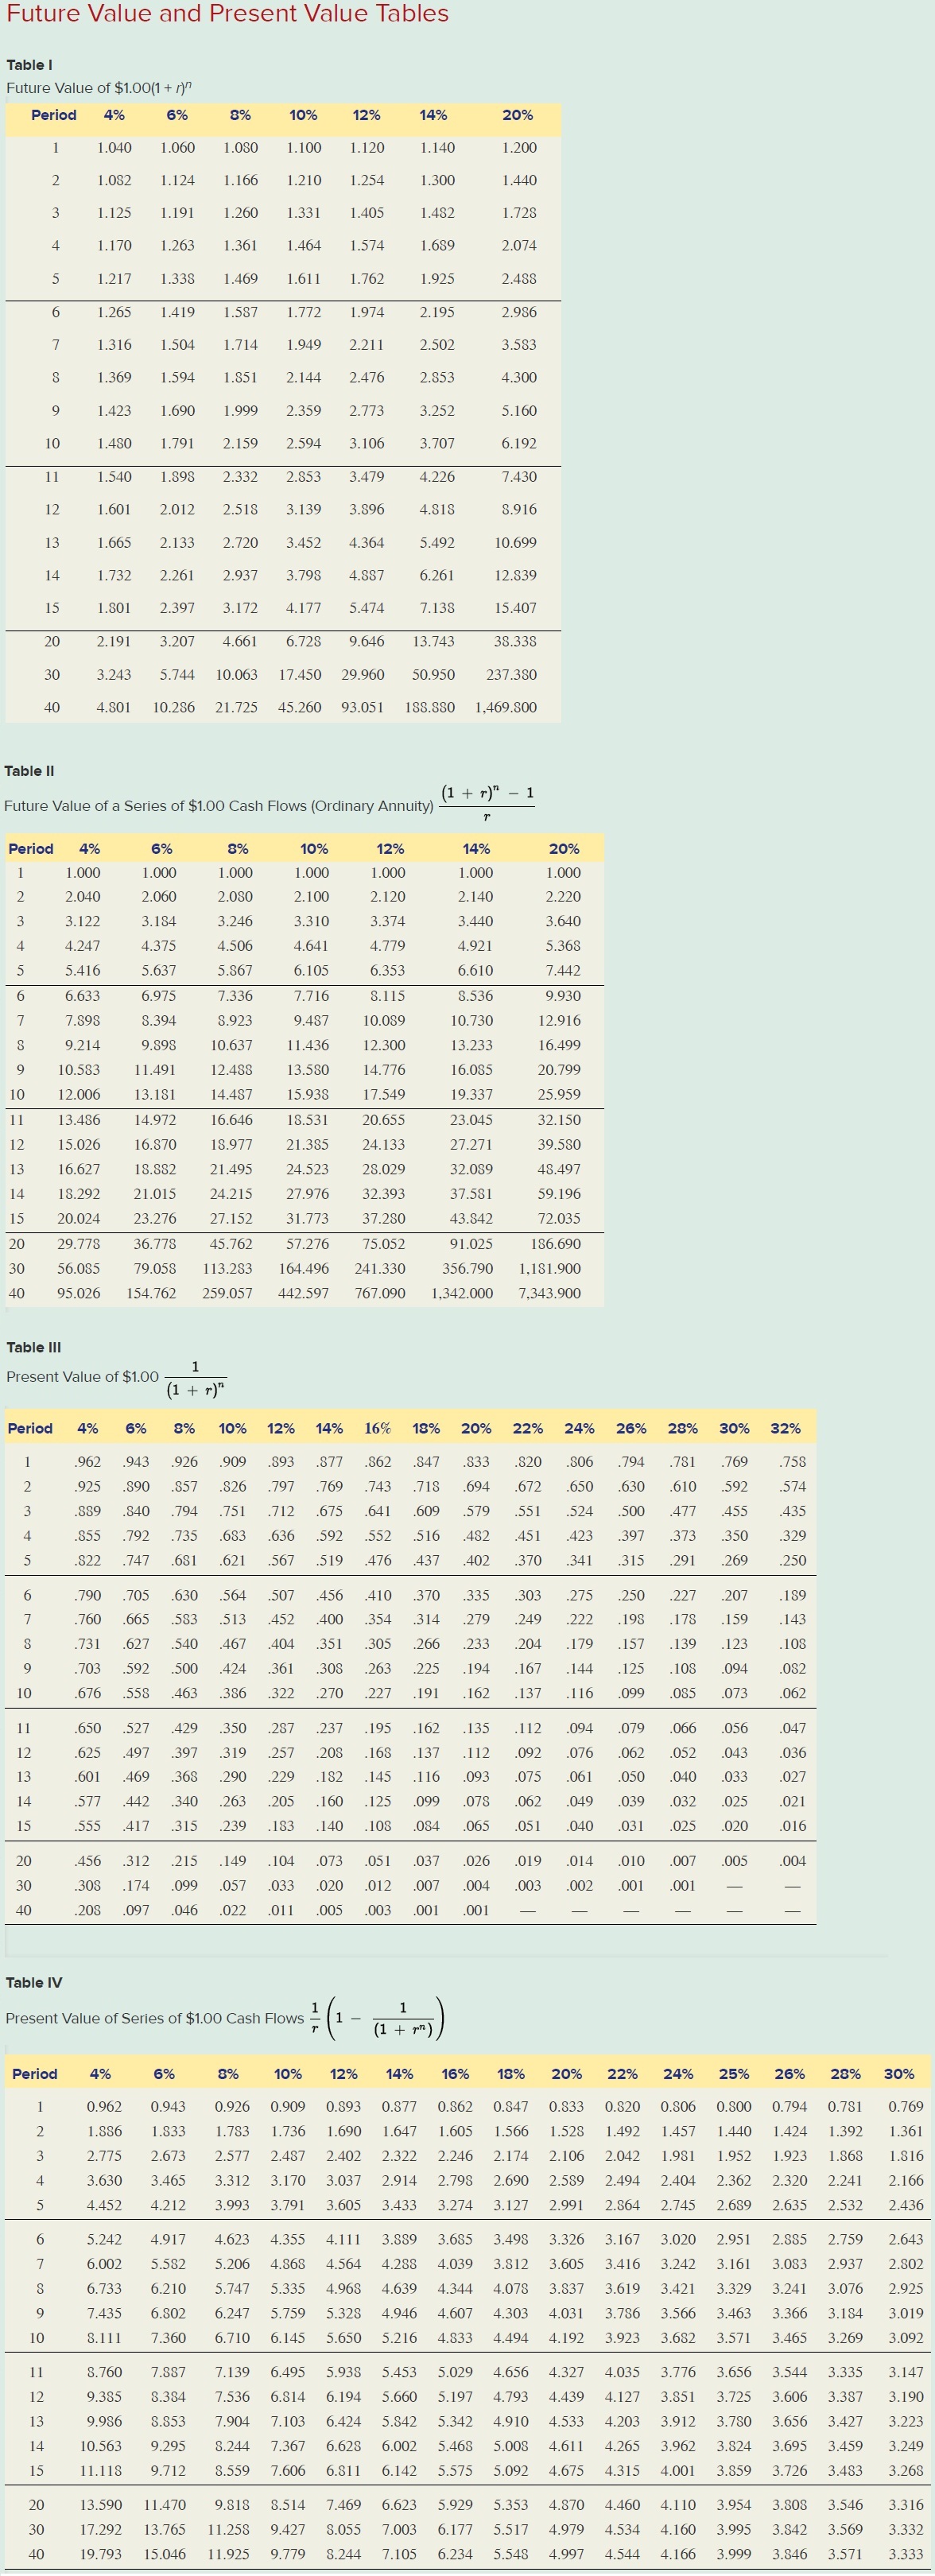Click the value 237.380 in Table I
This screenshot has width=935, height=2576.
[512, 675]
